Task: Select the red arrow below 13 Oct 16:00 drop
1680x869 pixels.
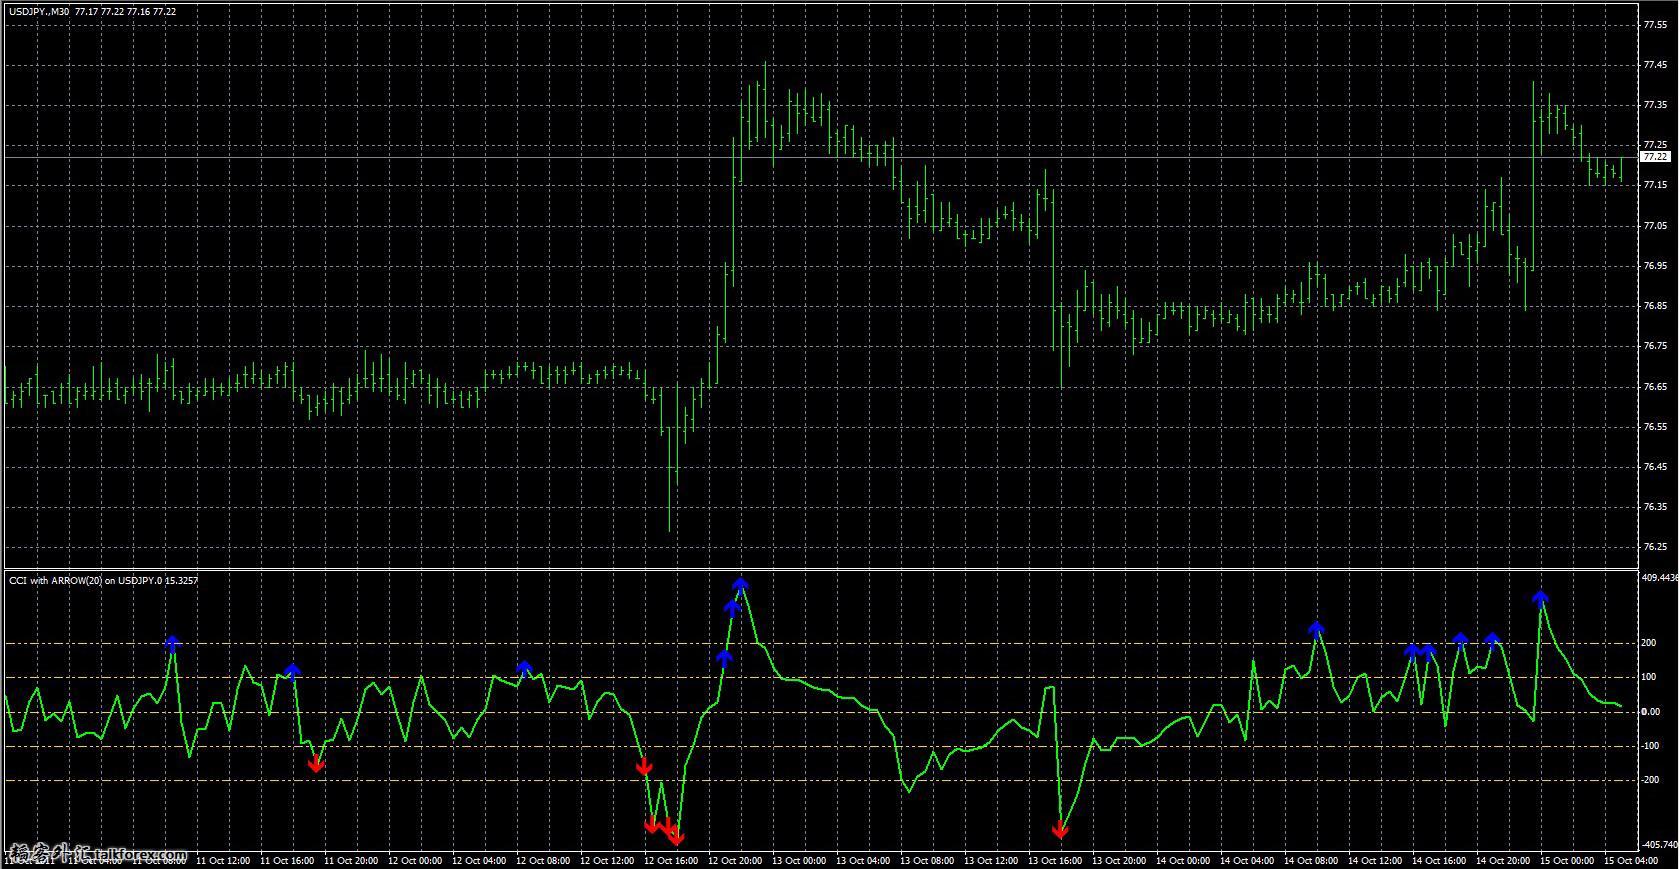Action: pos(1060,830)
